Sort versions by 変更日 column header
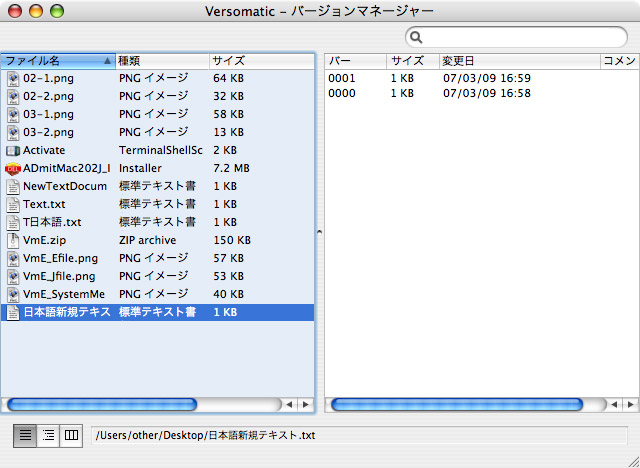 [520, 61]
